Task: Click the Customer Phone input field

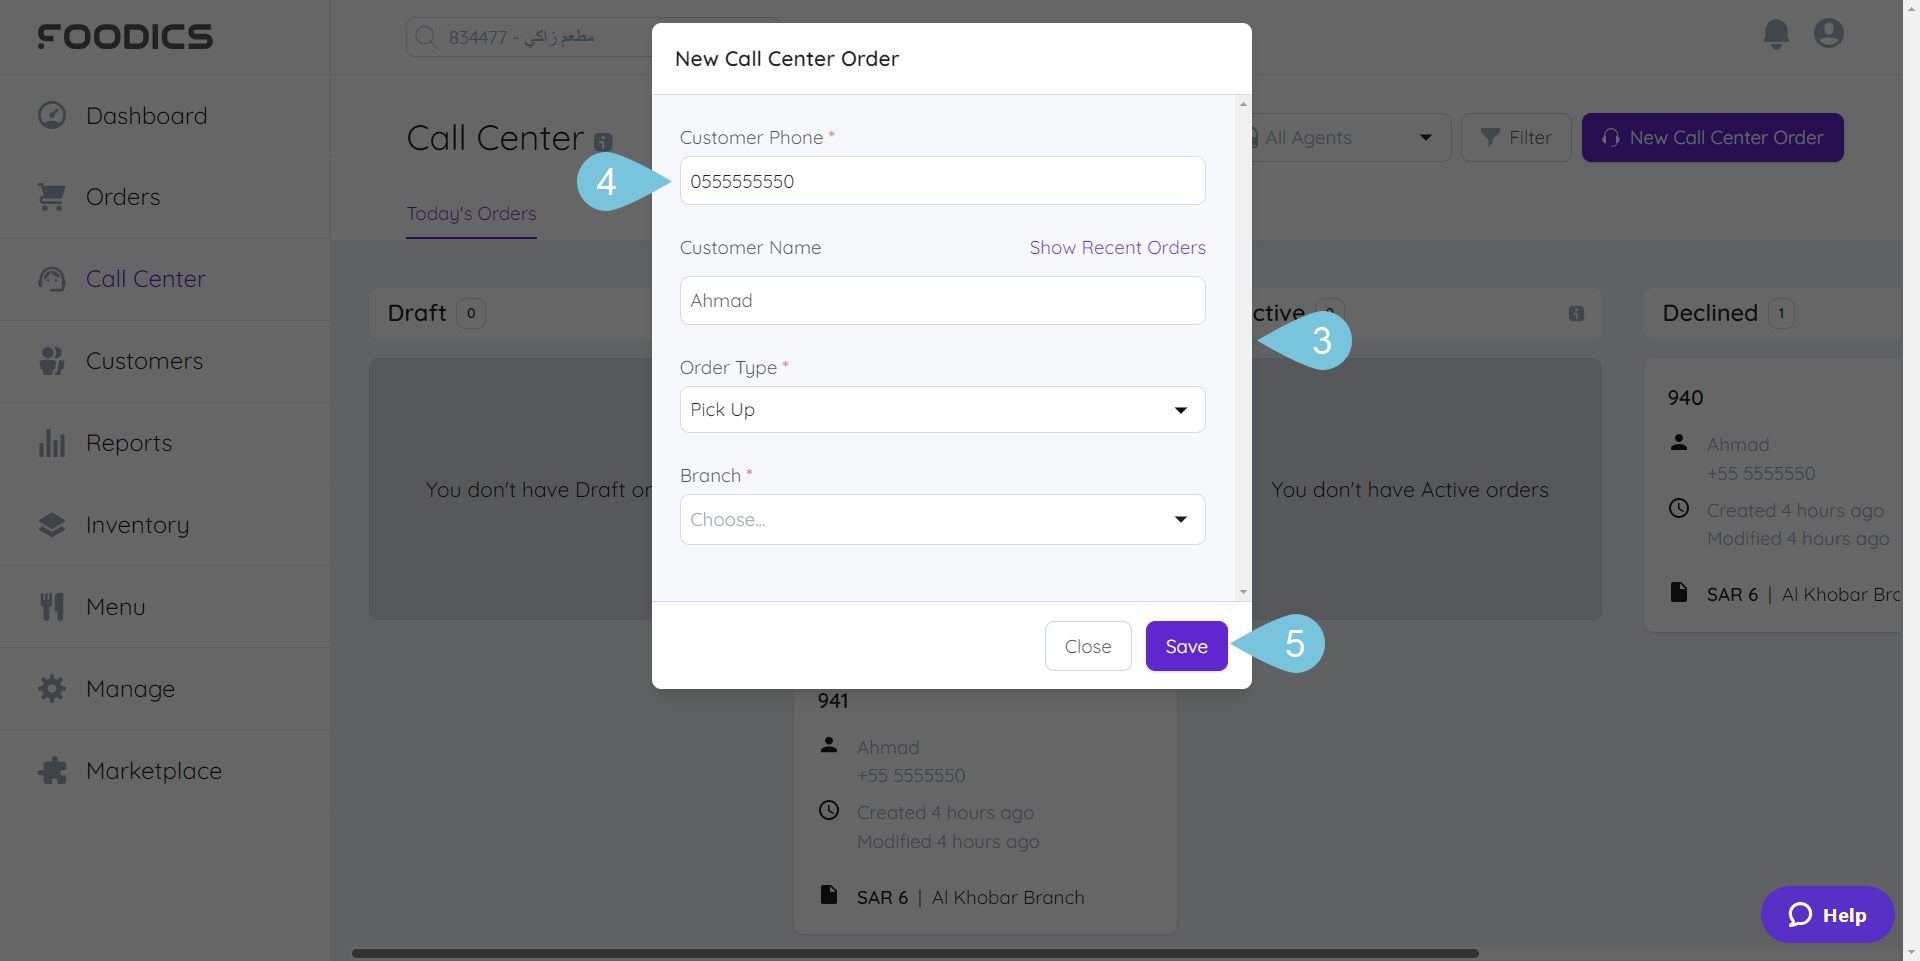Action: tap(942, 181)
